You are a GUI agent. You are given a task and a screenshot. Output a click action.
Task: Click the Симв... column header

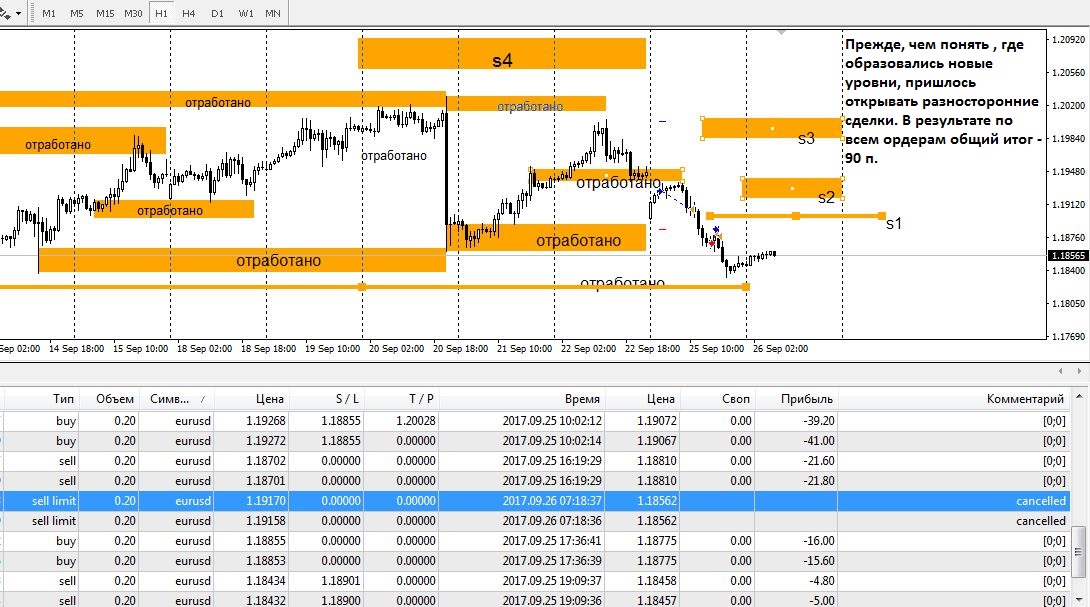177,398
